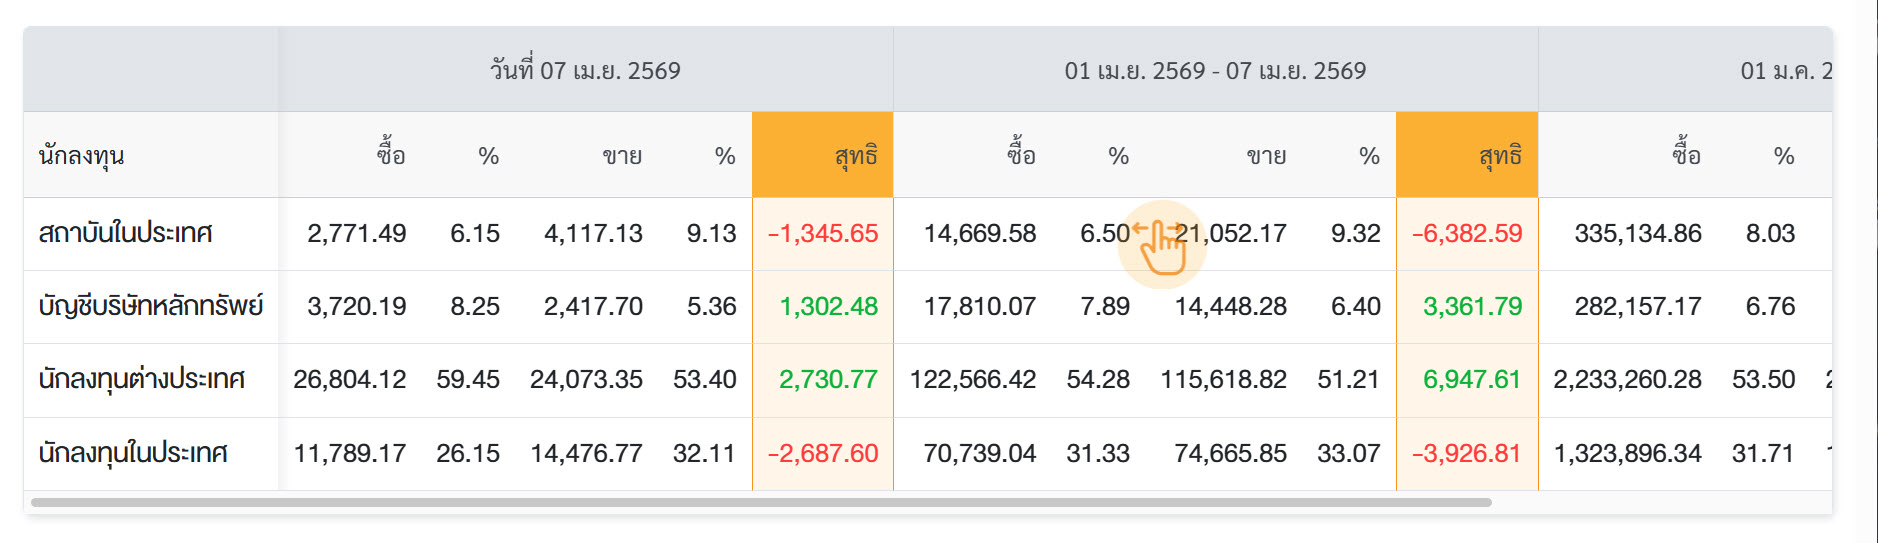The width and height of the screenshot is (1893, 543).
Task: Click the swipe hand gesture icon
Action: (1161, 245)
